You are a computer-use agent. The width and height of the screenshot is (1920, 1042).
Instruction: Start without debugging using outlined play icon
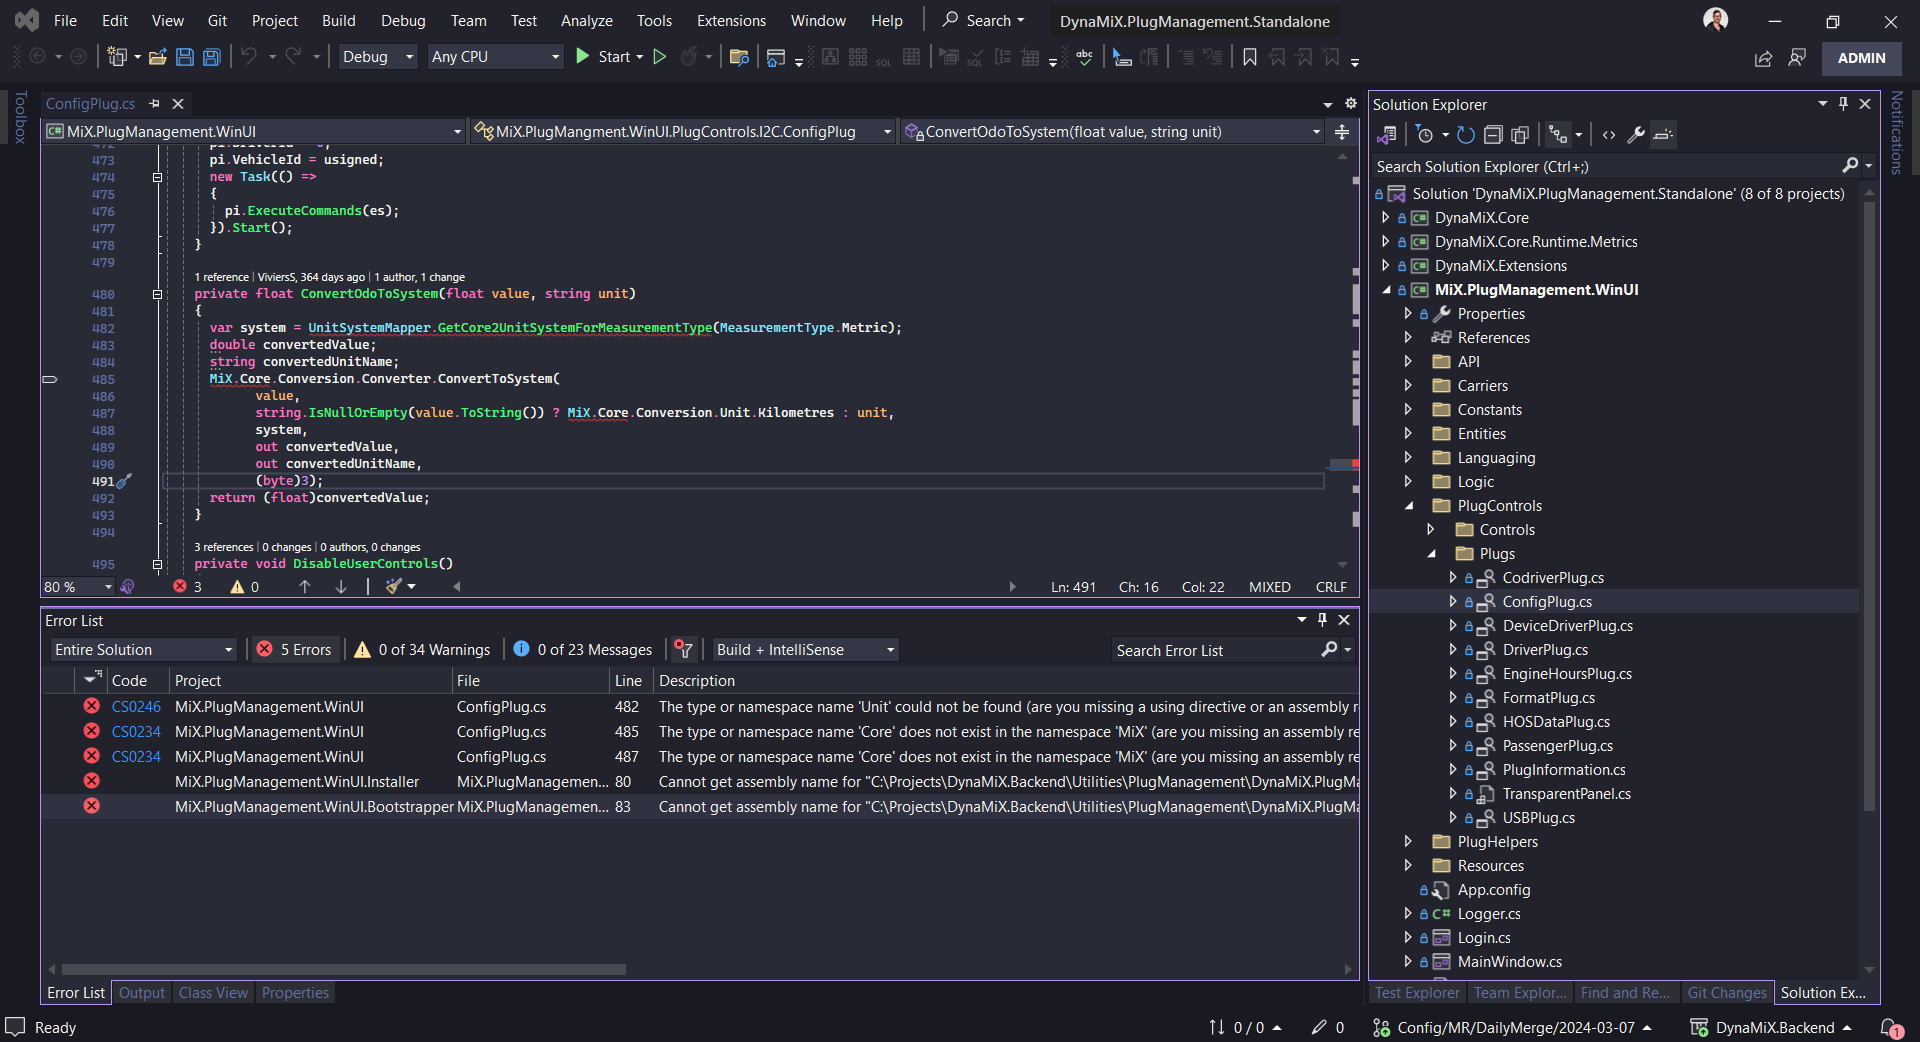click(660, 57)
